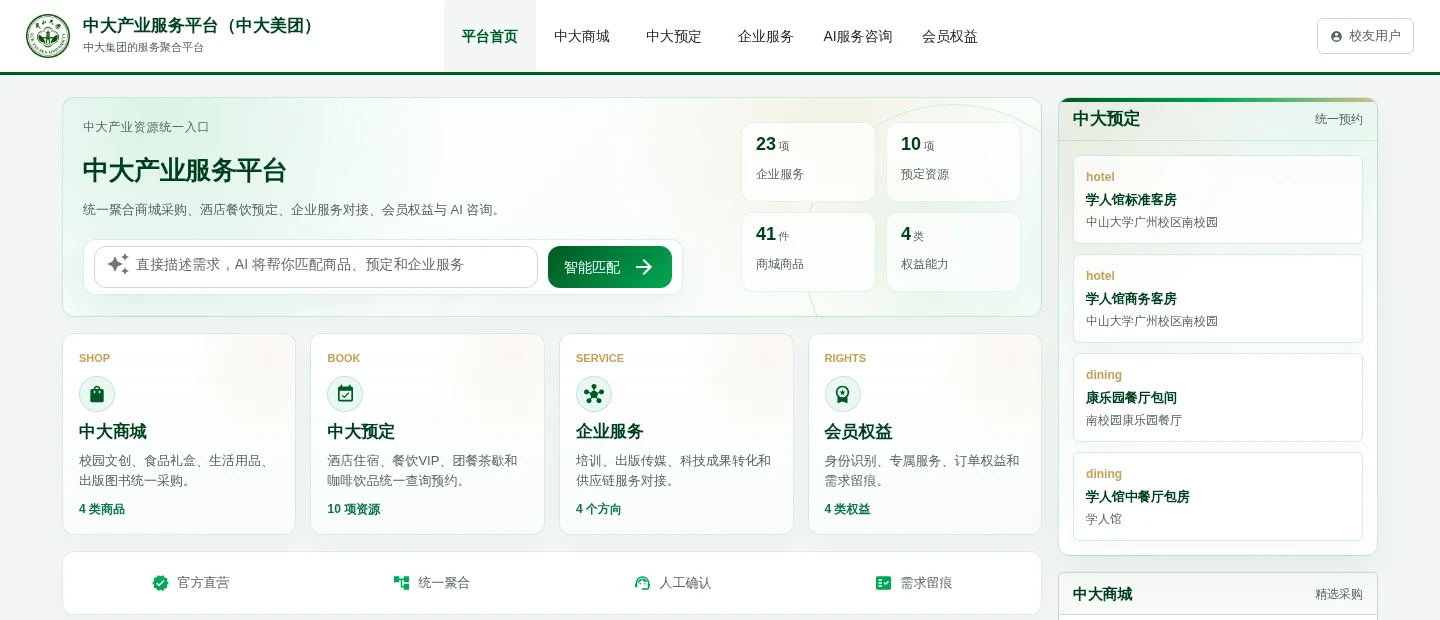Click the 中大集团的服务聚合平台 subtitle

(143, 47)
